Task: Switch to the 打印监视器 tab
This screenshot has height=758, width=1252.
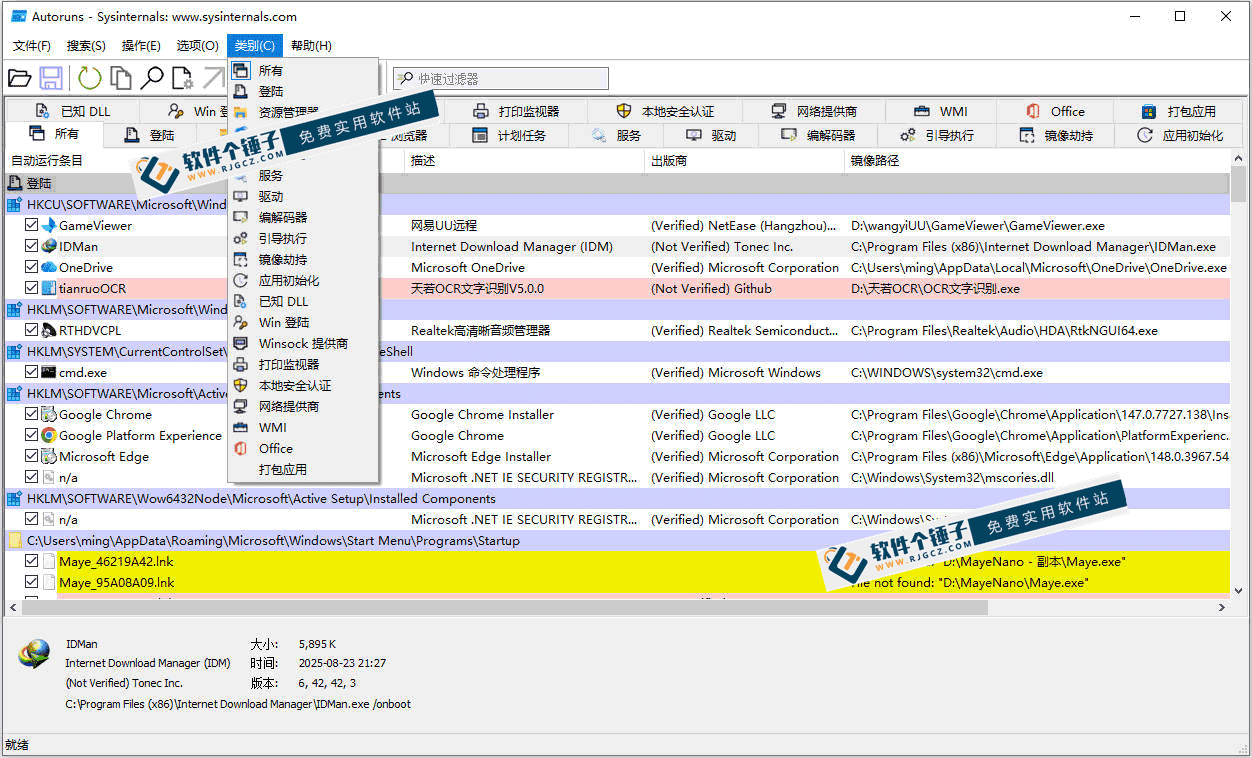Action: 516,112
